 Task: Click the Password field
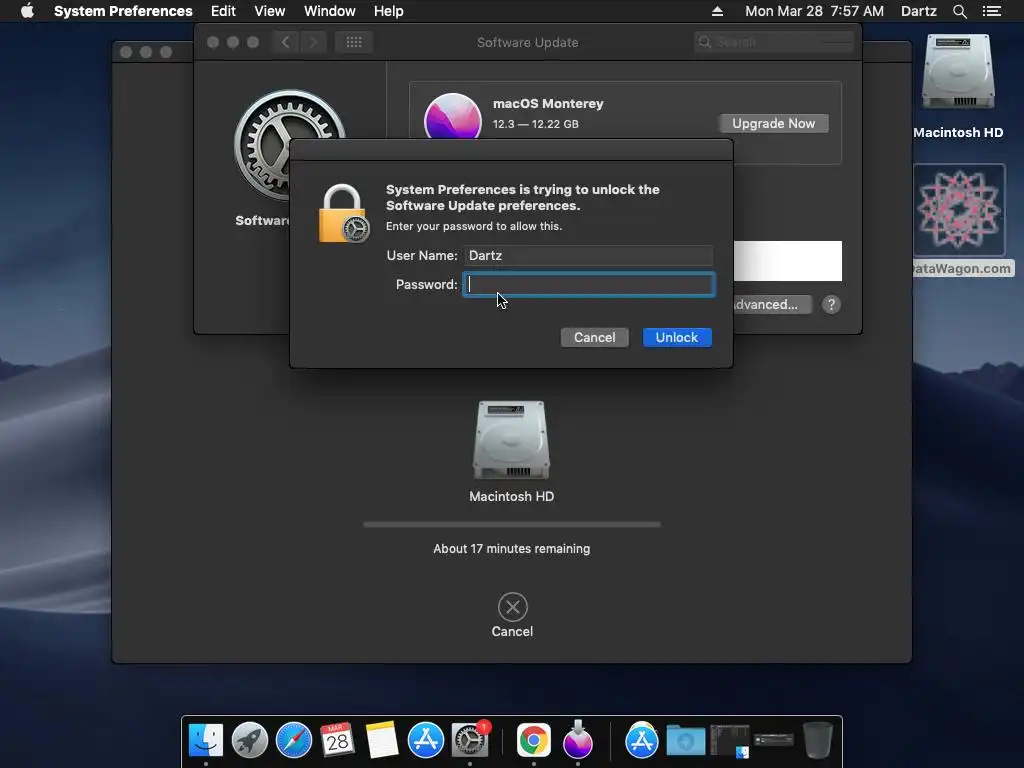point(589,285)
